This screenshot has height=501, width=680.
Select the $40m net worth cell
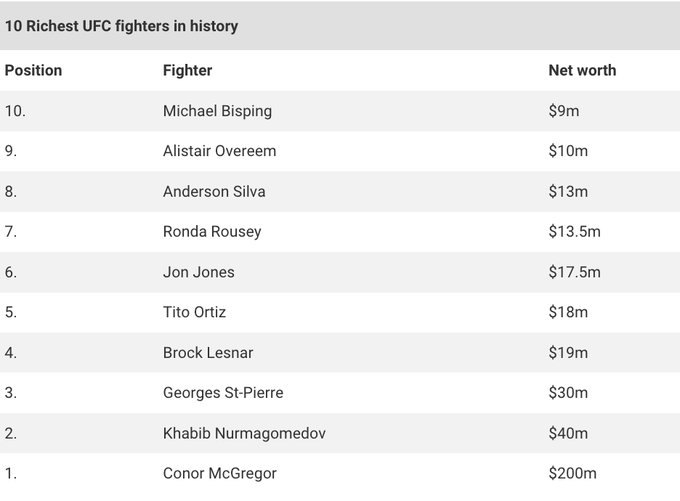[x=568, y=433]
